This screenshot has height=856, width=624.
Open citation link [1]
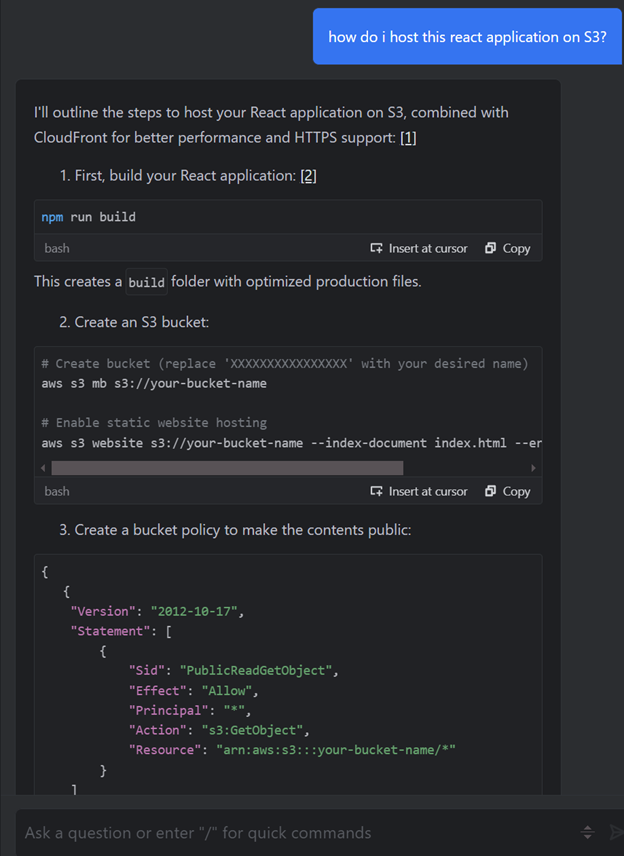pyautogui.click(x=408, y=138)
